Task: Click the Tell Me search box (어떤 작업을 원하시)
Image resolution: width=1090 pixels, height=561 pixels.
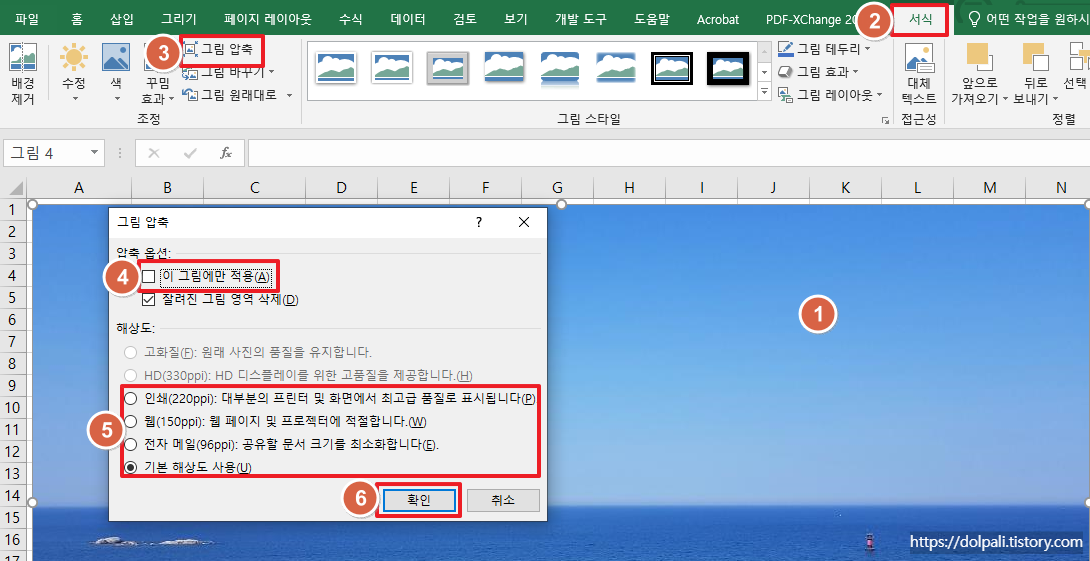Action: click(1029, 19)
